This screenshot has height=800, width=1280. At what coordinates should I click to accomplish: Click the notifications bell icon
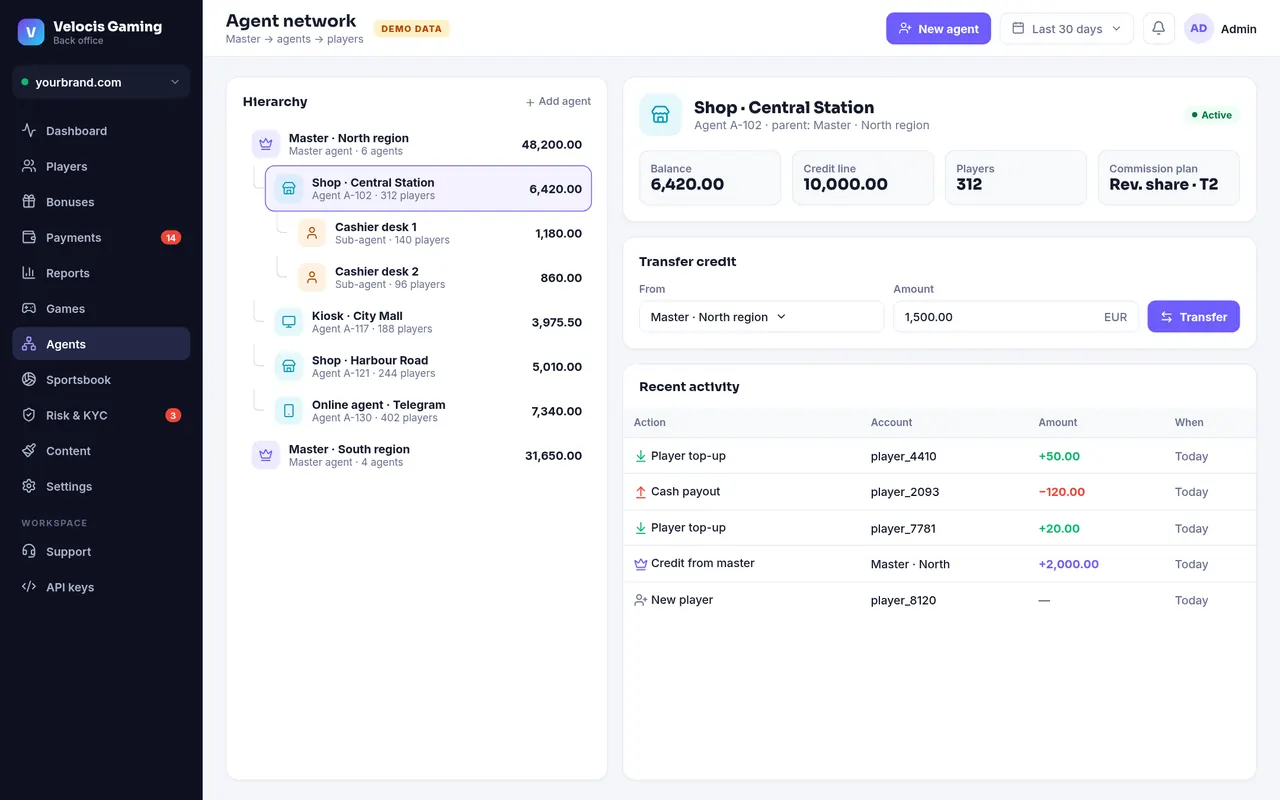pos(1159,28)
